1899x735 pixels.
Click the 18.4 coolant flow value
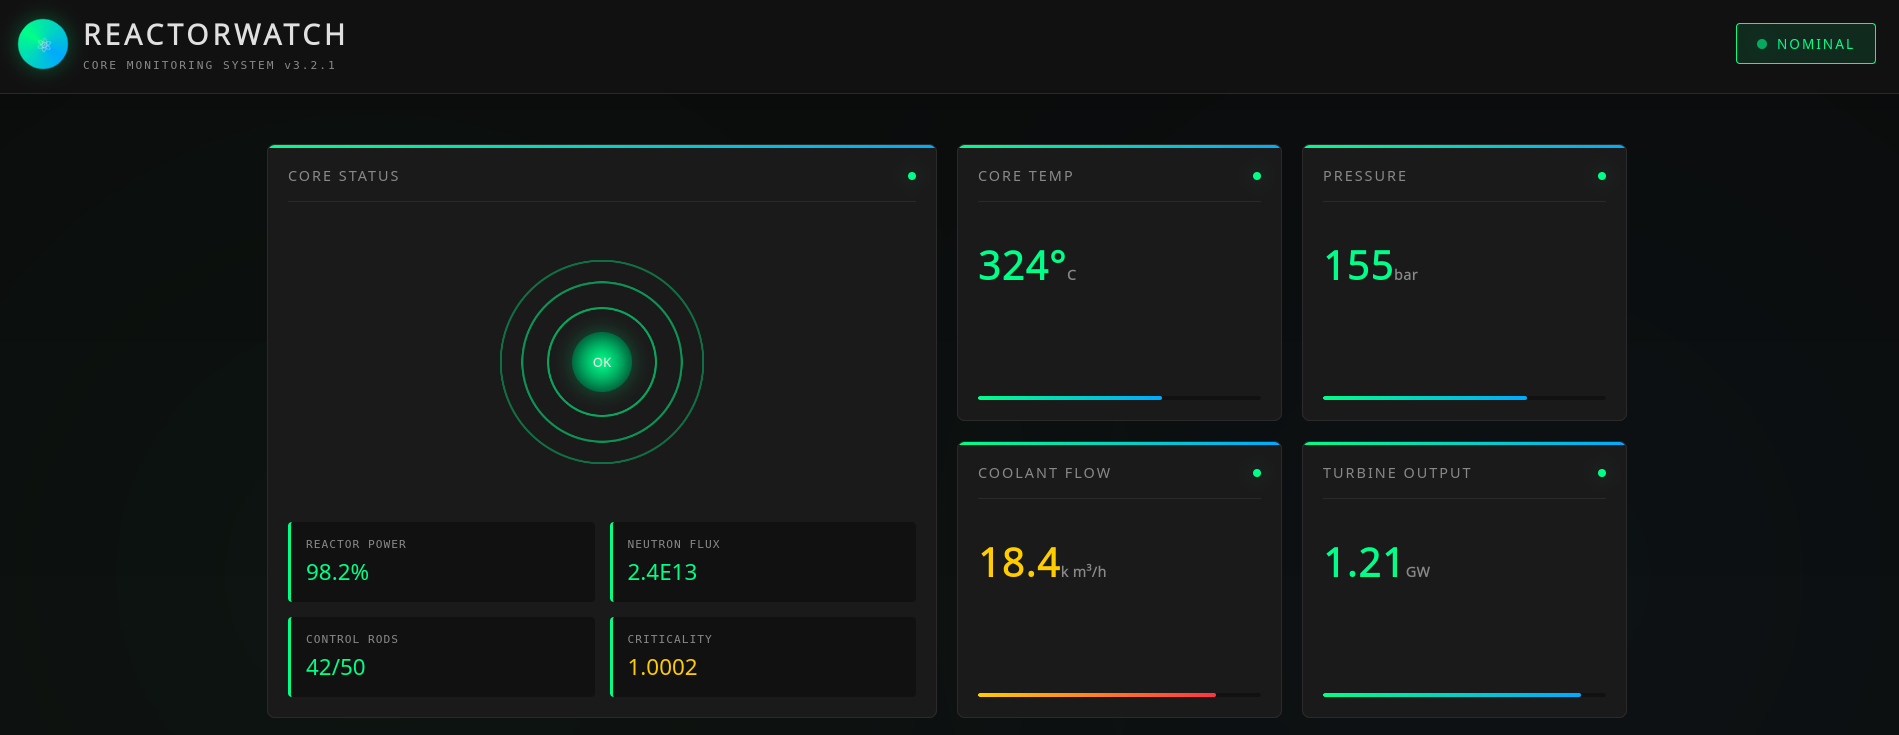pyautogui.click(x=1019, y=563)
